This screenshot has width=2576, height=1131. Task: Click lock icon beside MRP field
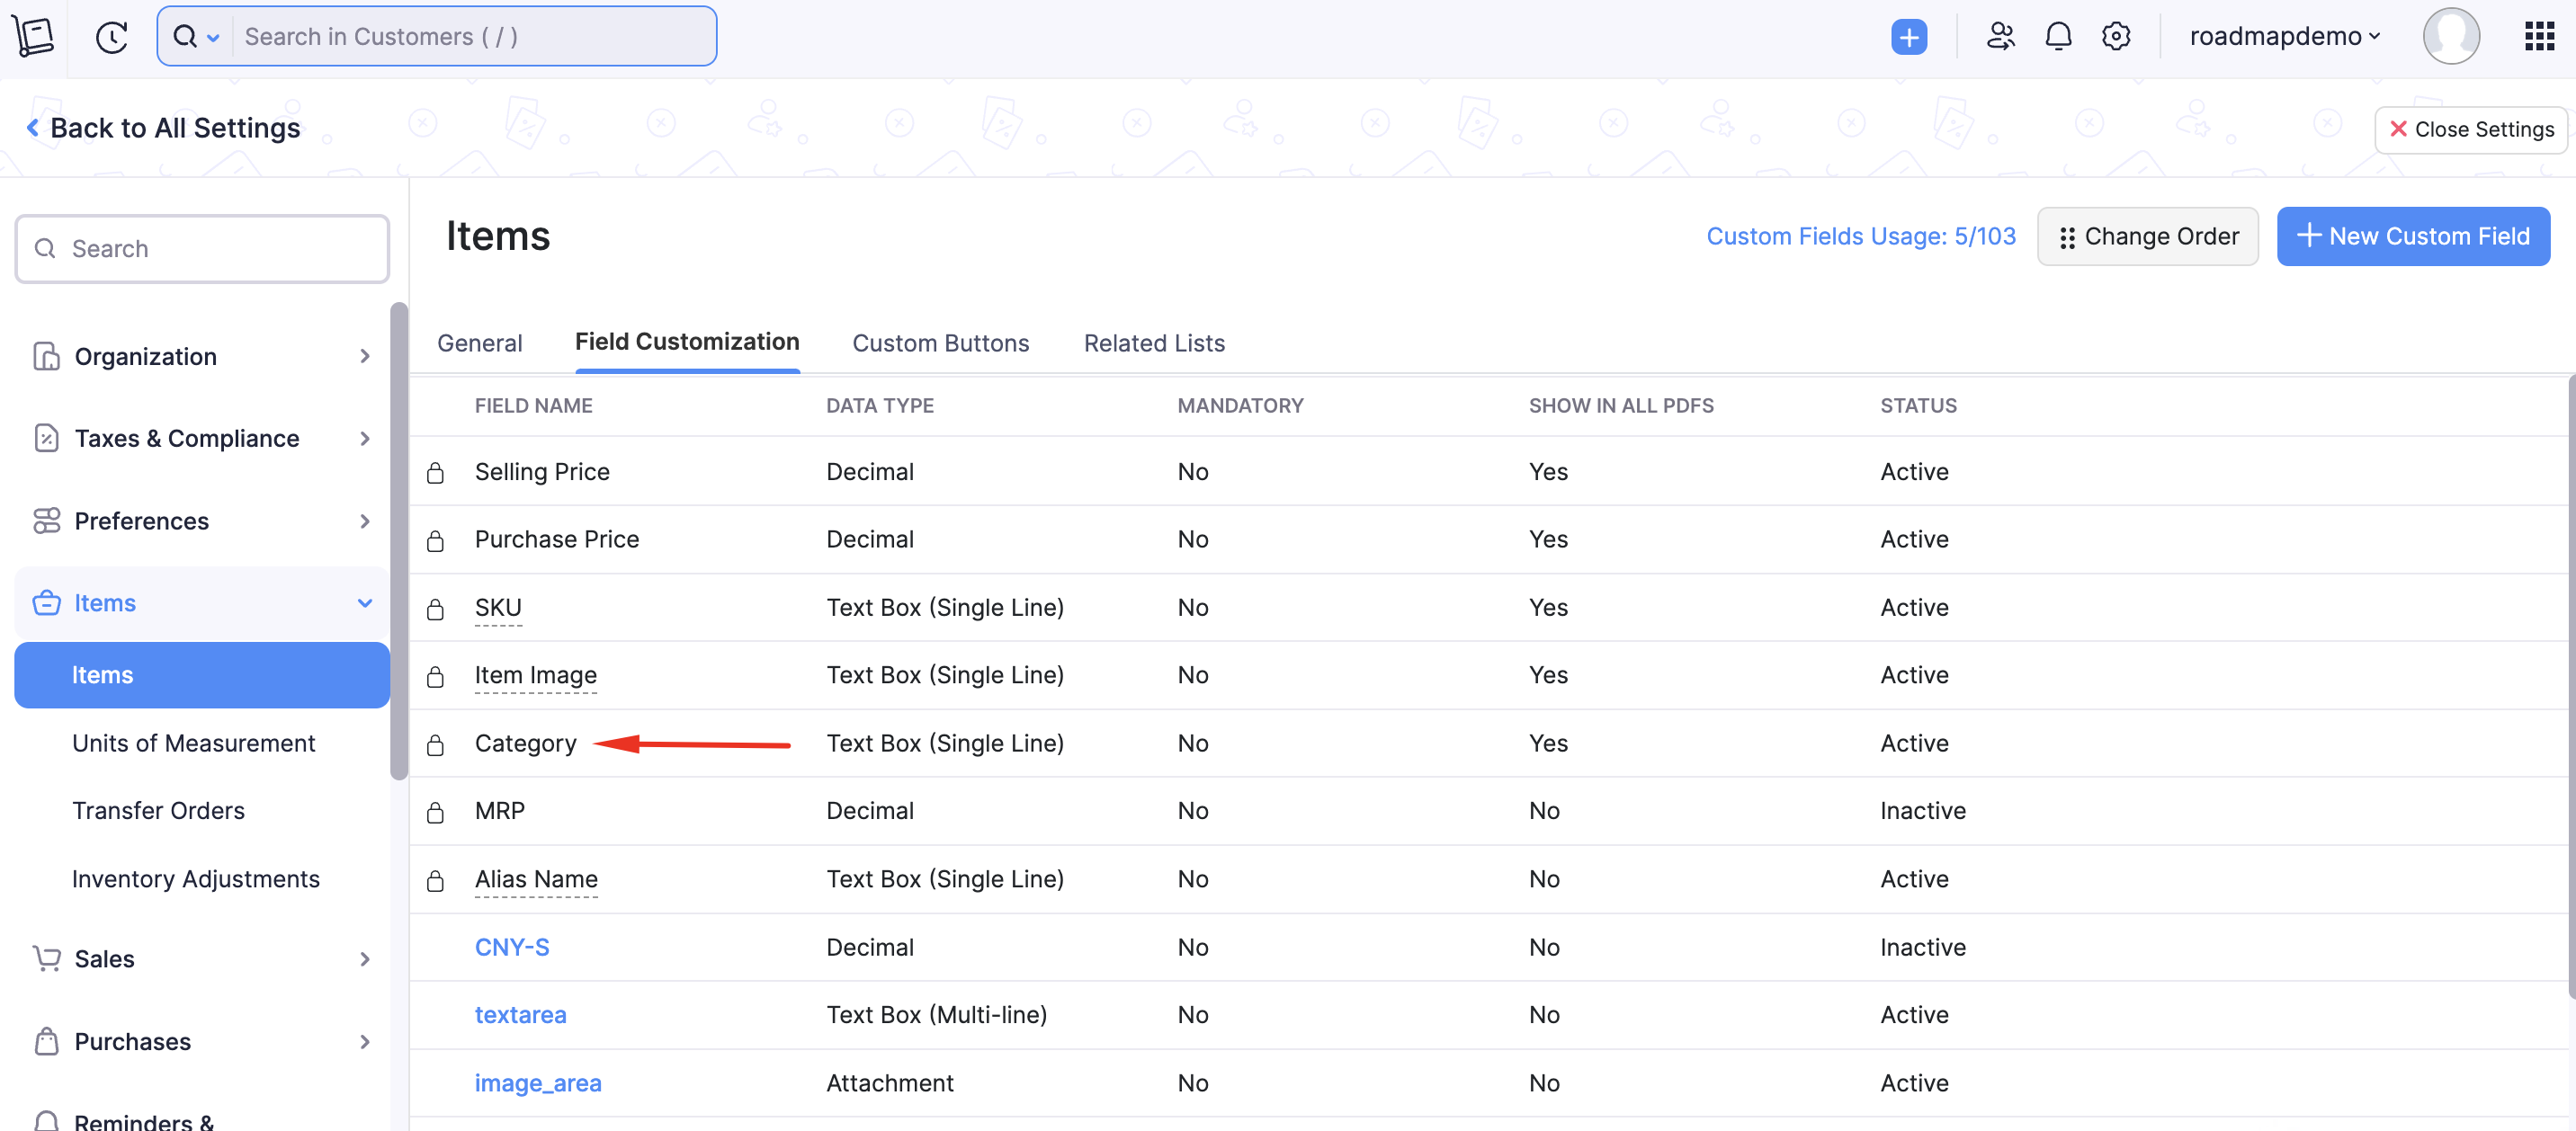(435, 811)
